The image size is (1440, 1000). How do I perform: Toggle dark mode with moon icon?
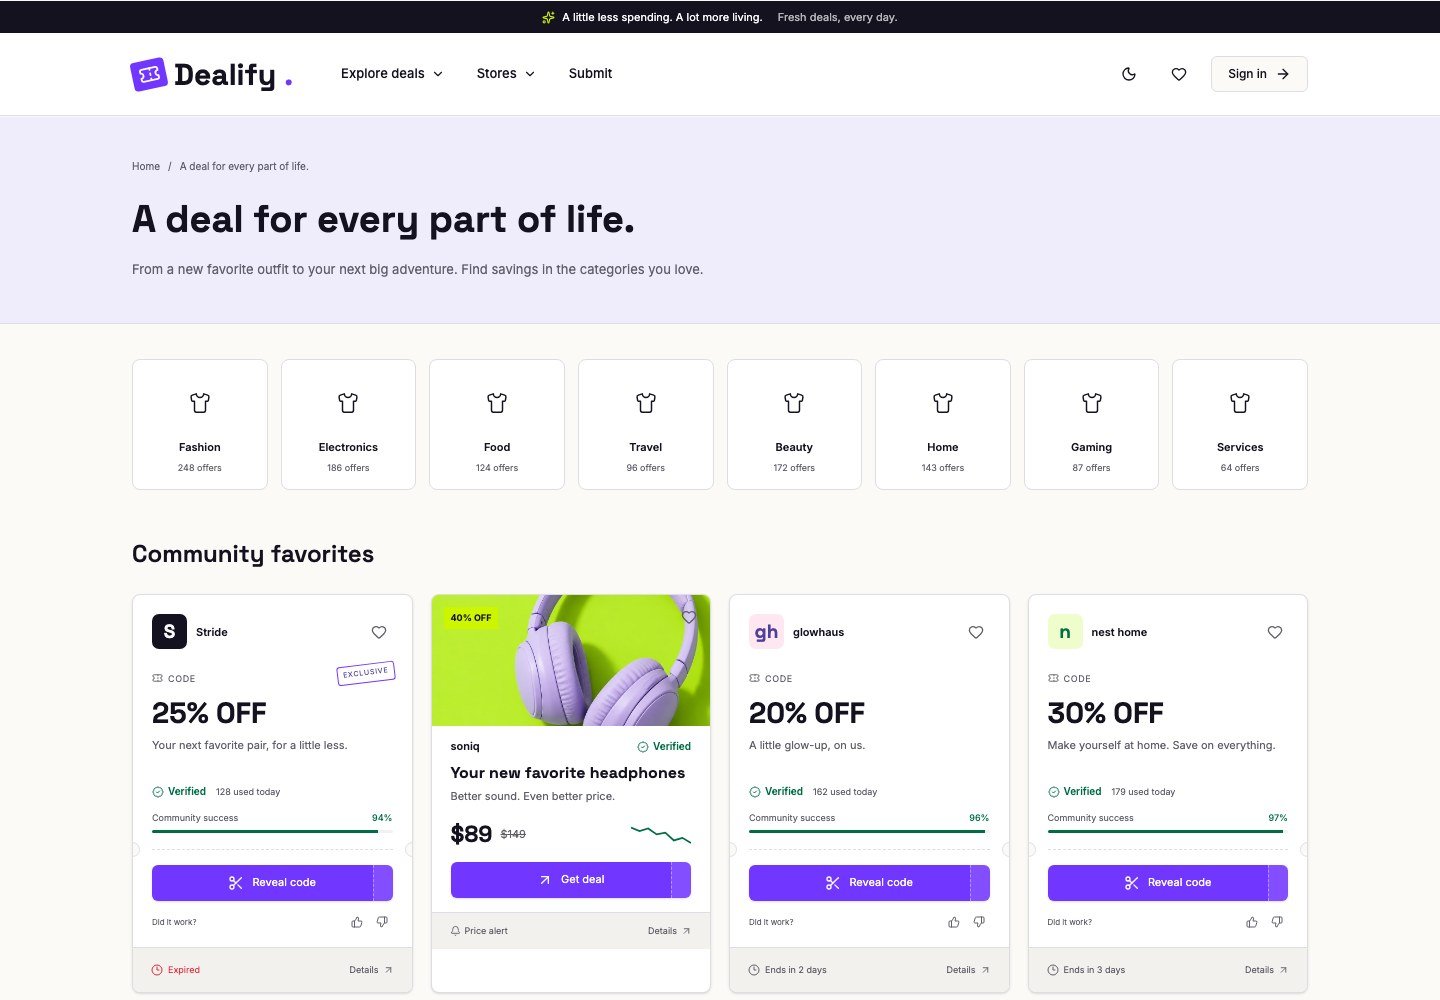pyautogui.click(x=1129, y=74)
